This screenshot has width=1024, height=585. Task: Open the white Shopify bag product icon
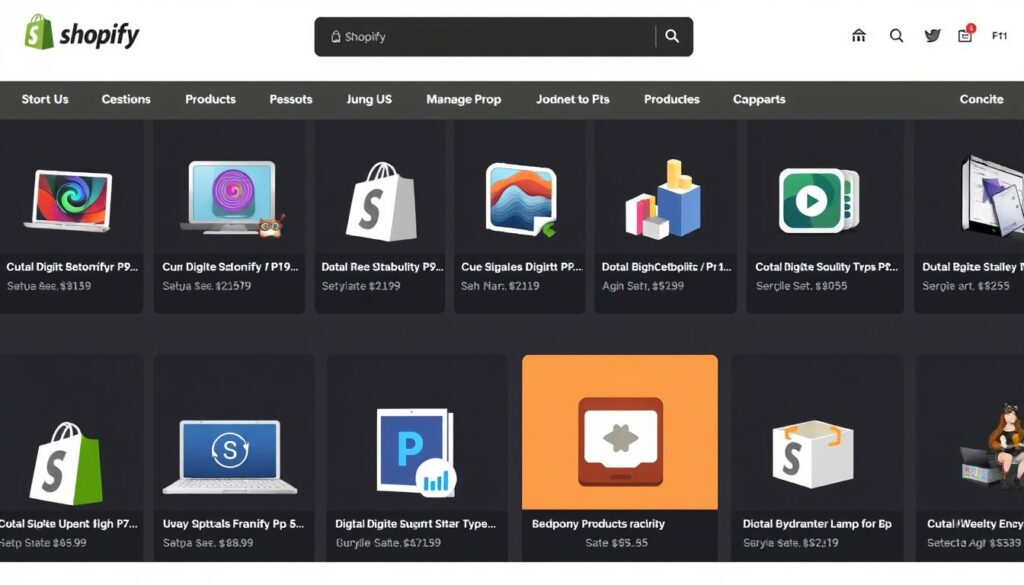pyautogui.click(x=380, y=200)
